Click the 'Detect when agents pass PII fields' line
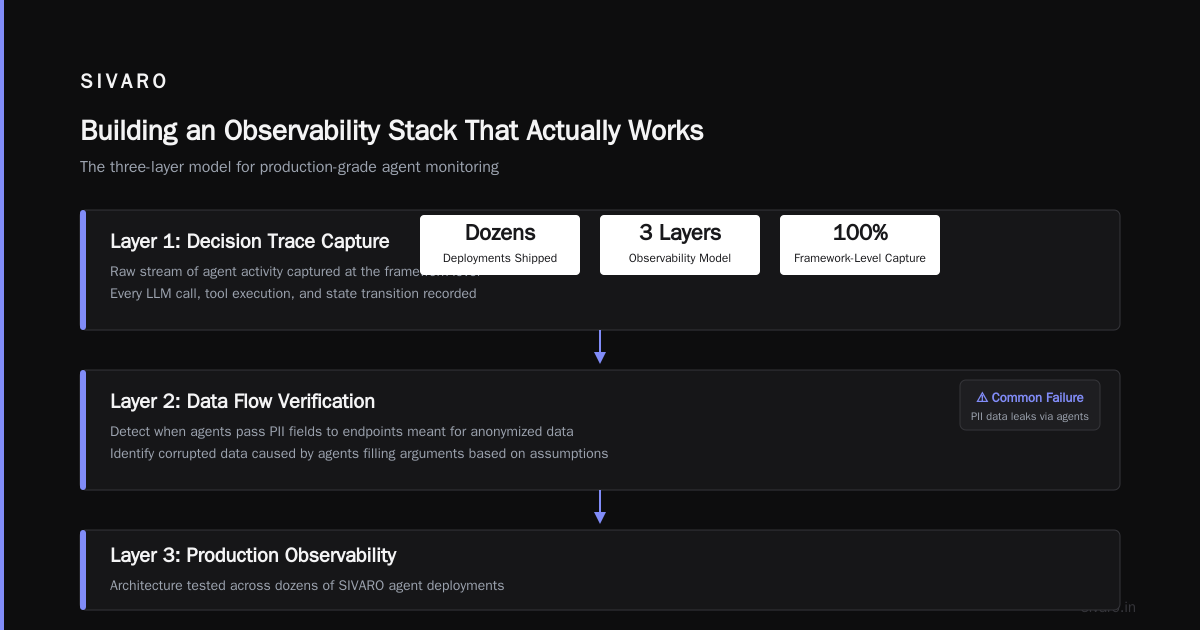The width and height of the screenshot is (1200, 630). click(x=342, y=431)
